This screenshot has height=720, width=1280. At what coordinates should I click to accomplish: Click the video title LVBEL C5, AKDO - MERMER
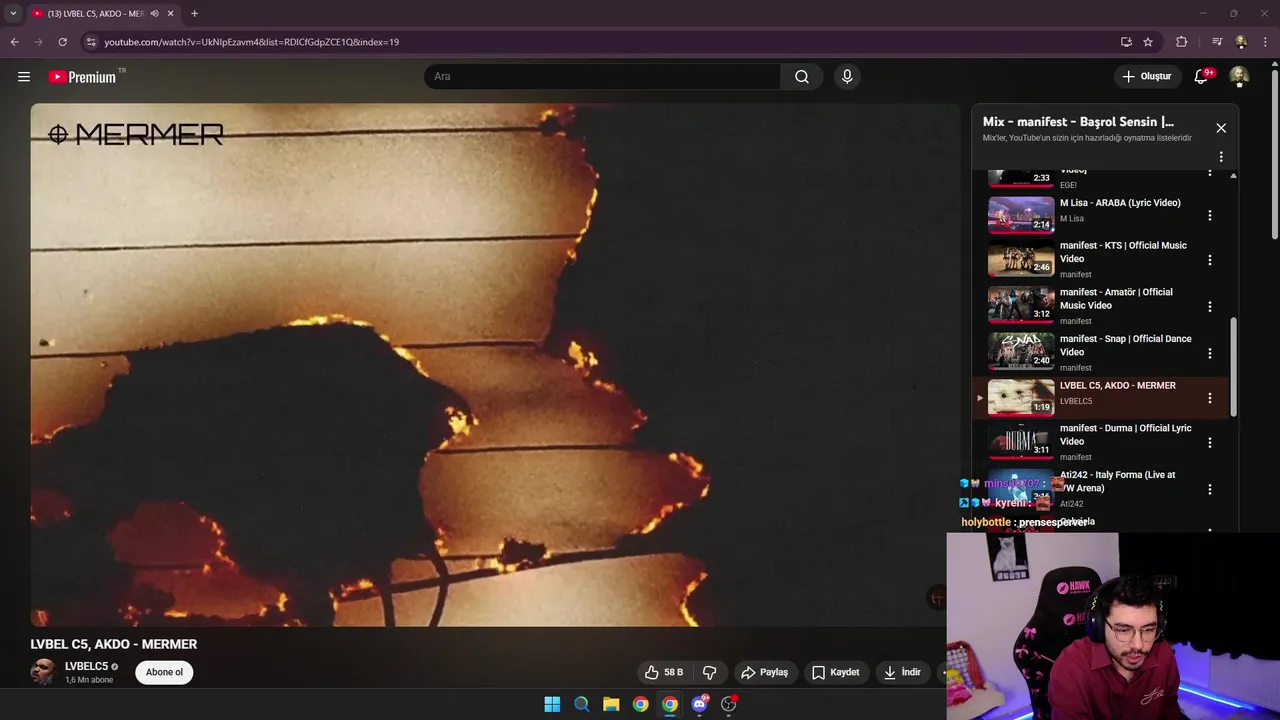114,645
